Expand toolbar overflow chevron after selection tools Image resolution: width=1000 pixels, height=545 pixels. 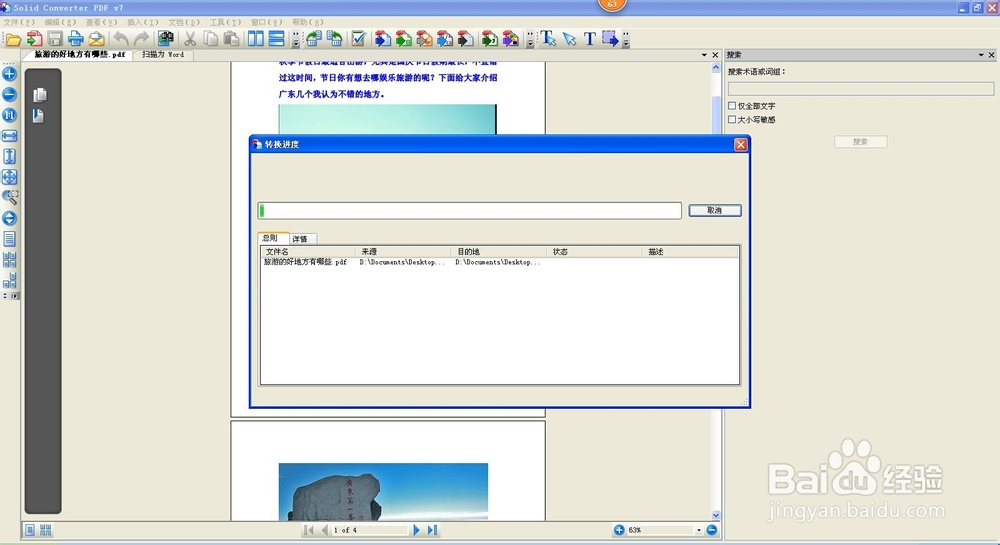click(x=626, y=40)
